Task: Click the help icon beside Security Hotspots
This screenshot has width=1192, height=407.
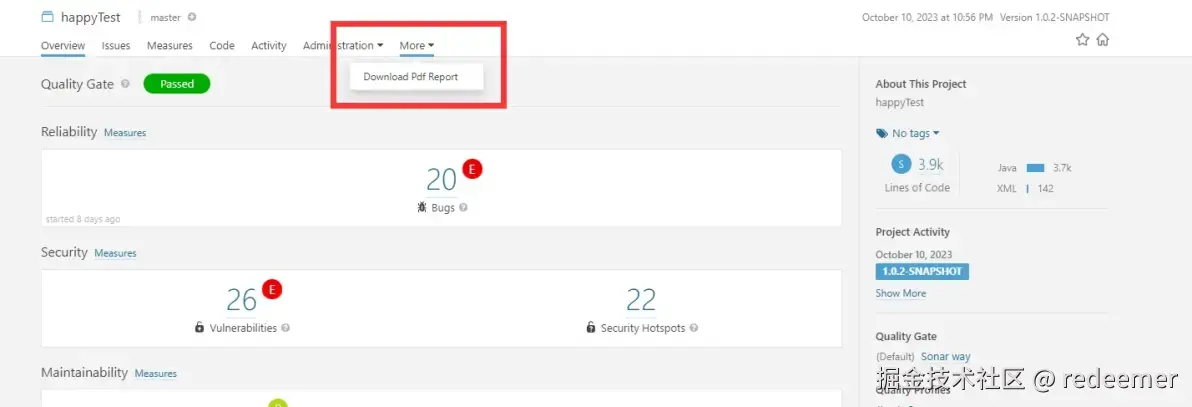Action: (x=693, y=328)
